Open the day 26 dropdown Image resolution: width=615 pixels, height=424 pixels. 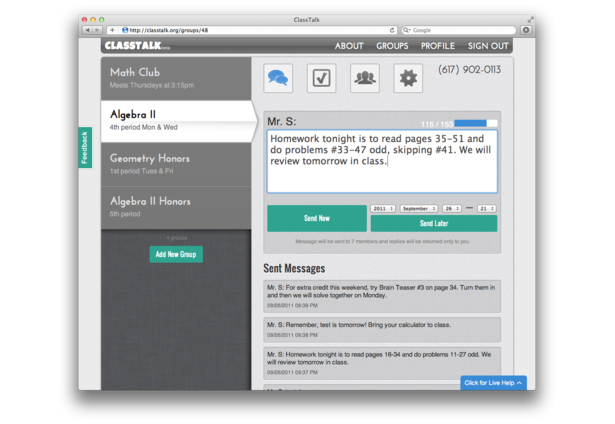click(x=452, y=209)
